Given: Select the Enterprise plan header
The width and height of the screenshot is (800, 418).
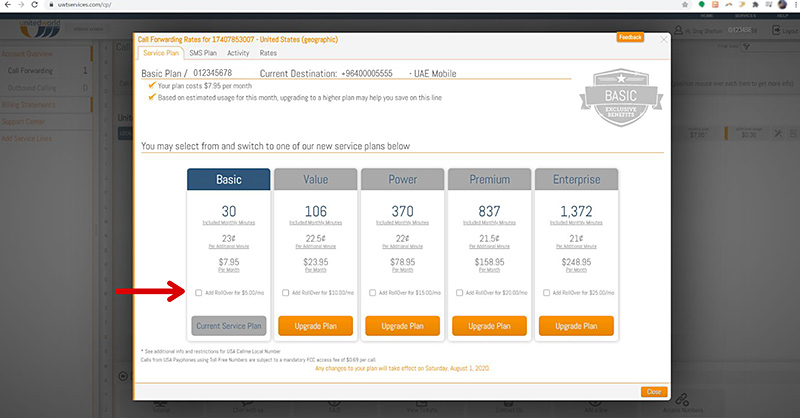Looking at the screenshot, I should tap(577, 180).
